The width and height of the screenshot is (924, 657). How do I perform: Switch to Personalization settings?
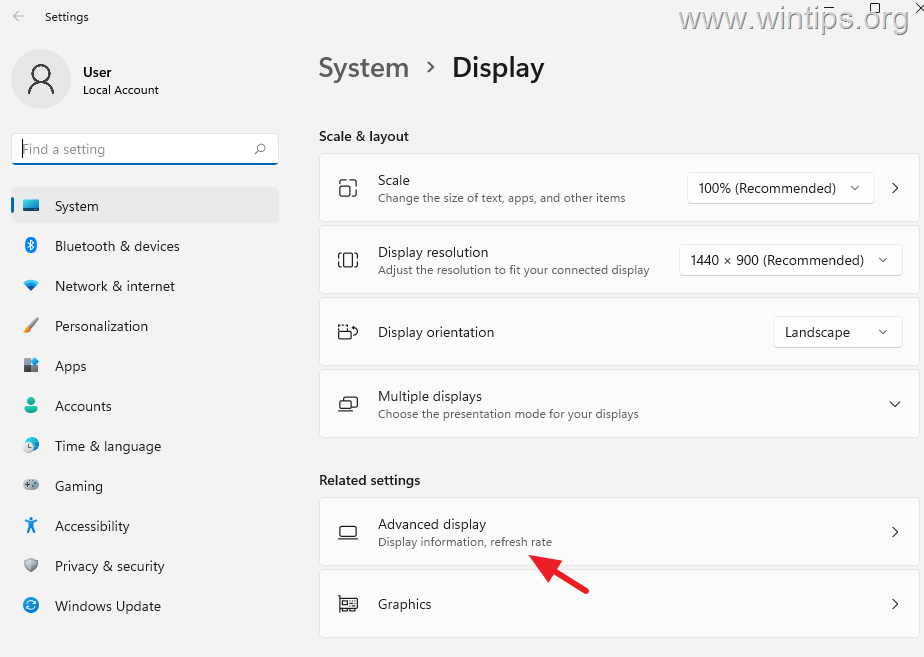tap(145, 326)
